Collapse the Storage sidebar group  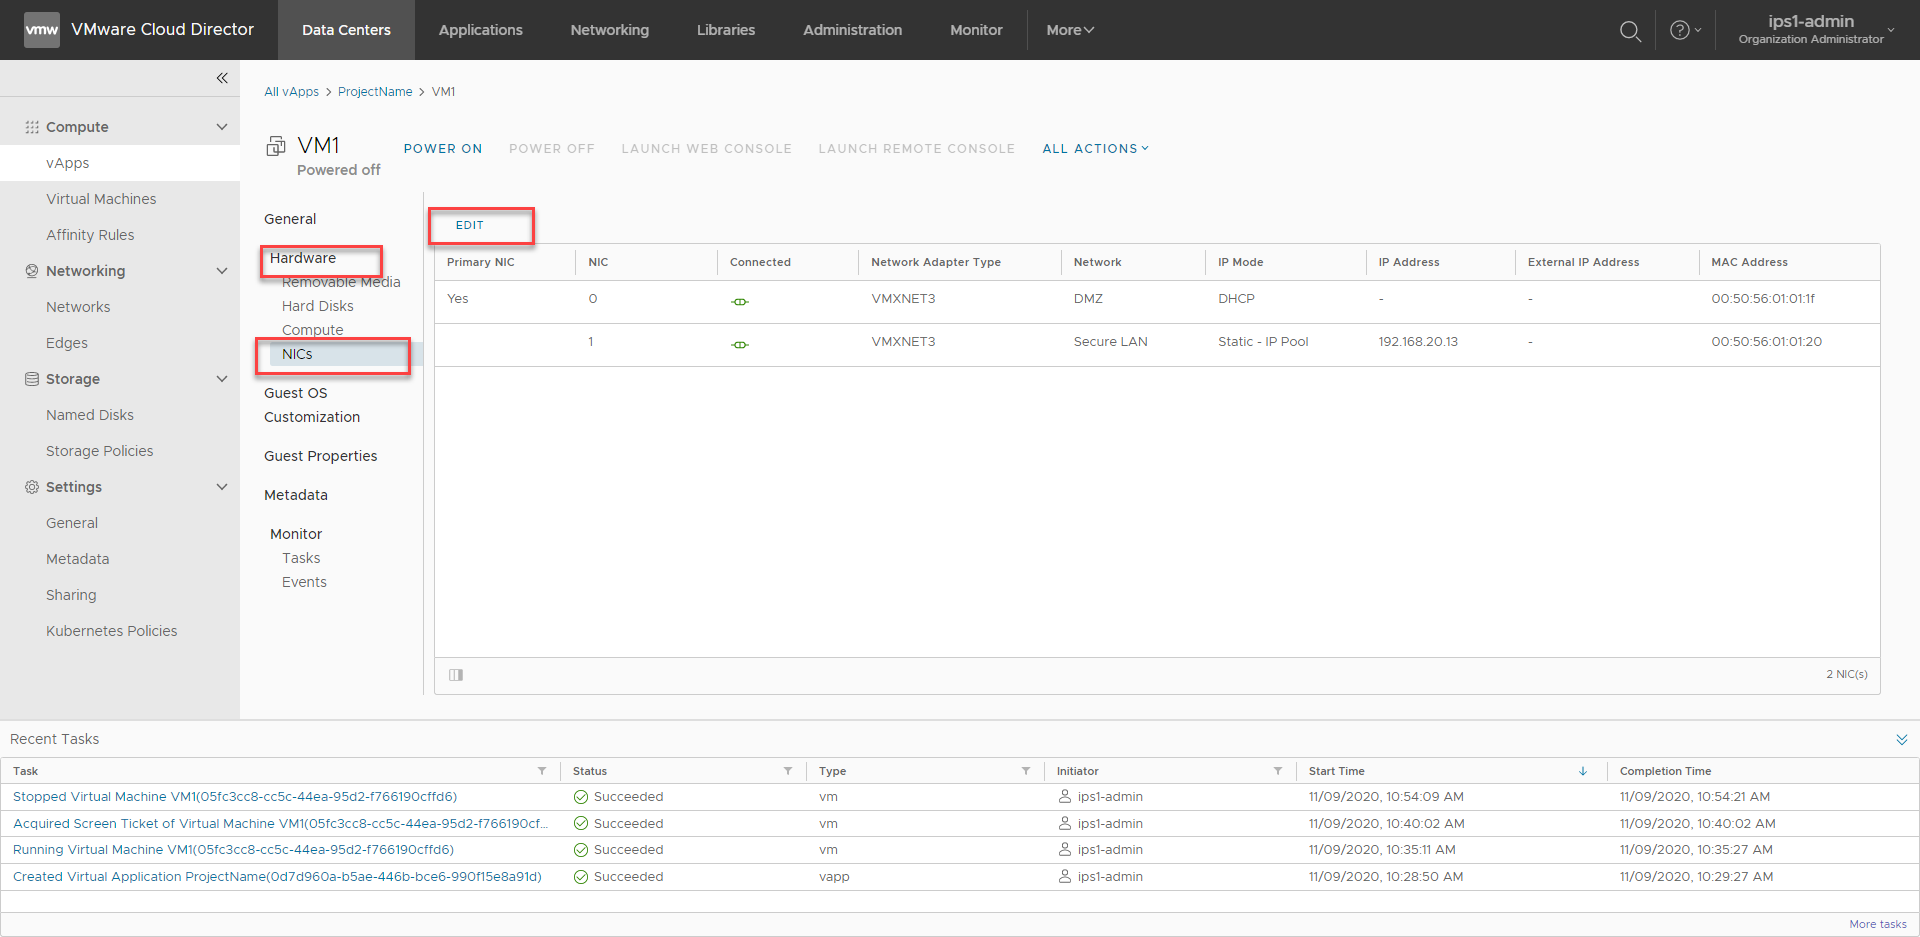click(222, 379)
